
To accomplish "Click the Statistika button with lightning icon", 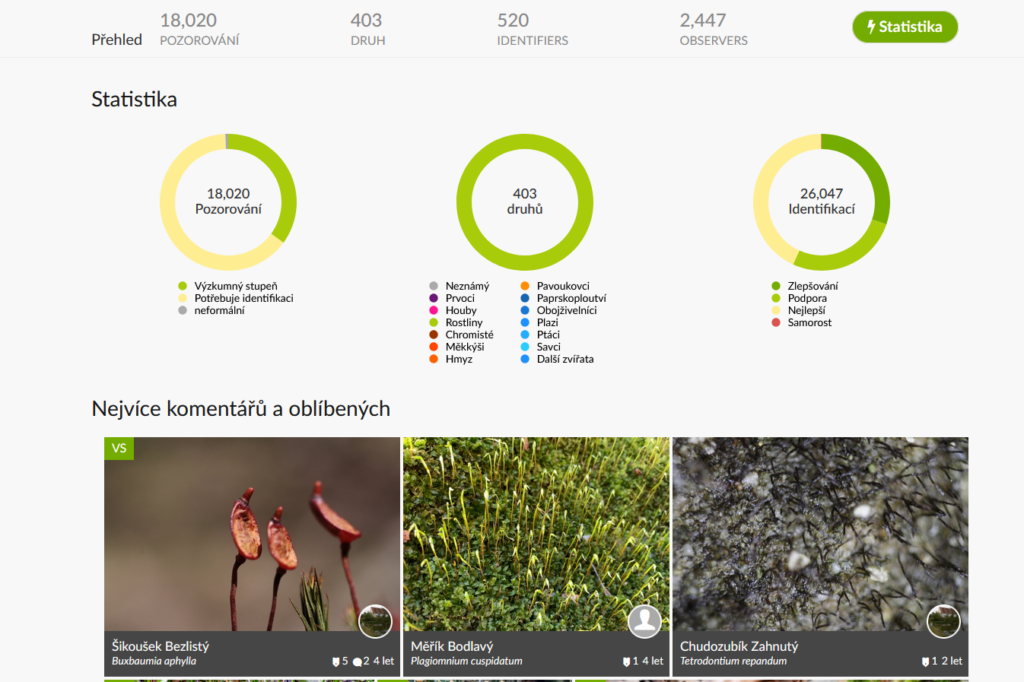I will tap(904, 27).
